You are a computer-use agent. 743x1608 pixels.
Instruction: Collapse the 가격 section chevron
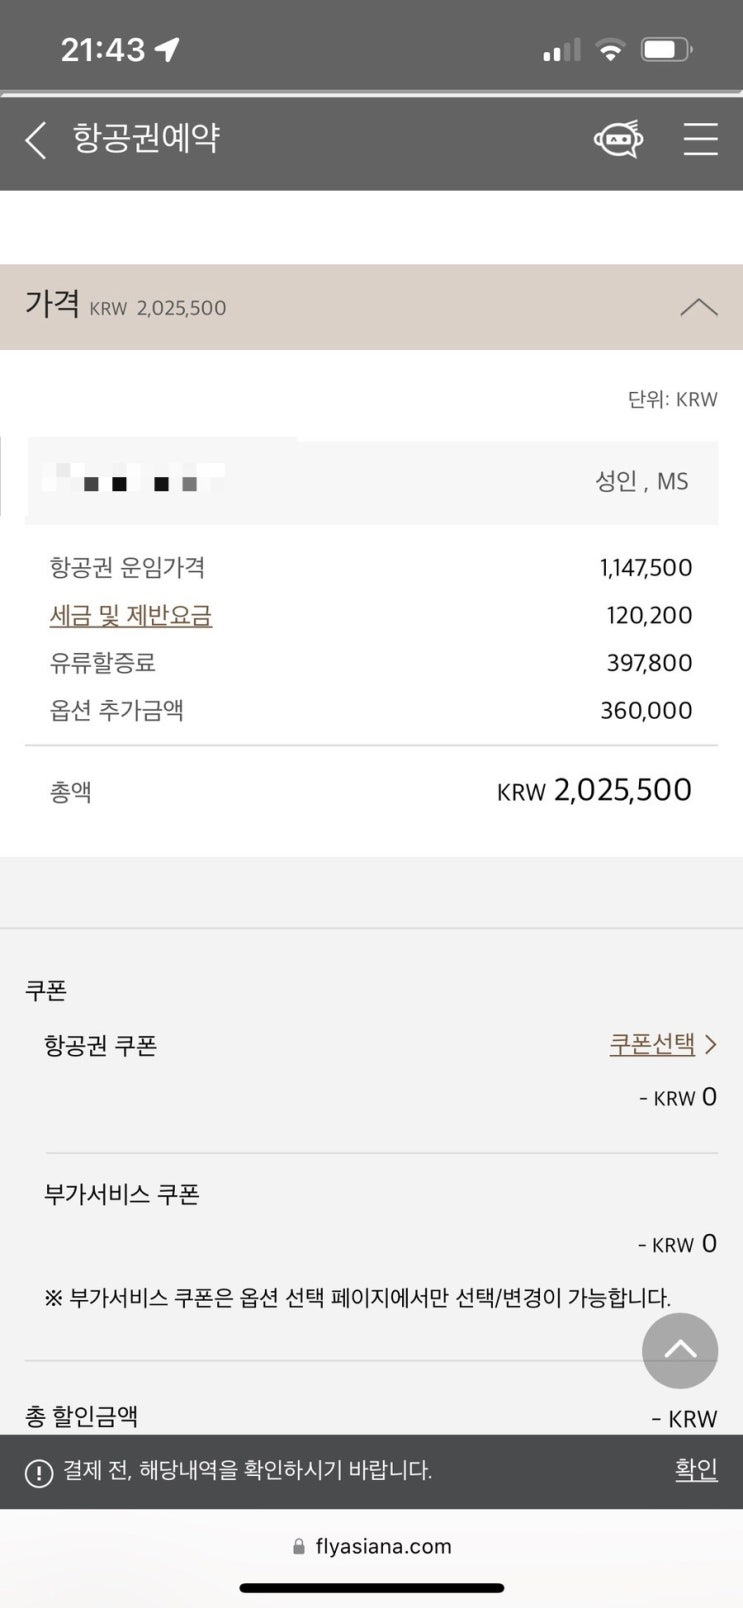(698, 307)
